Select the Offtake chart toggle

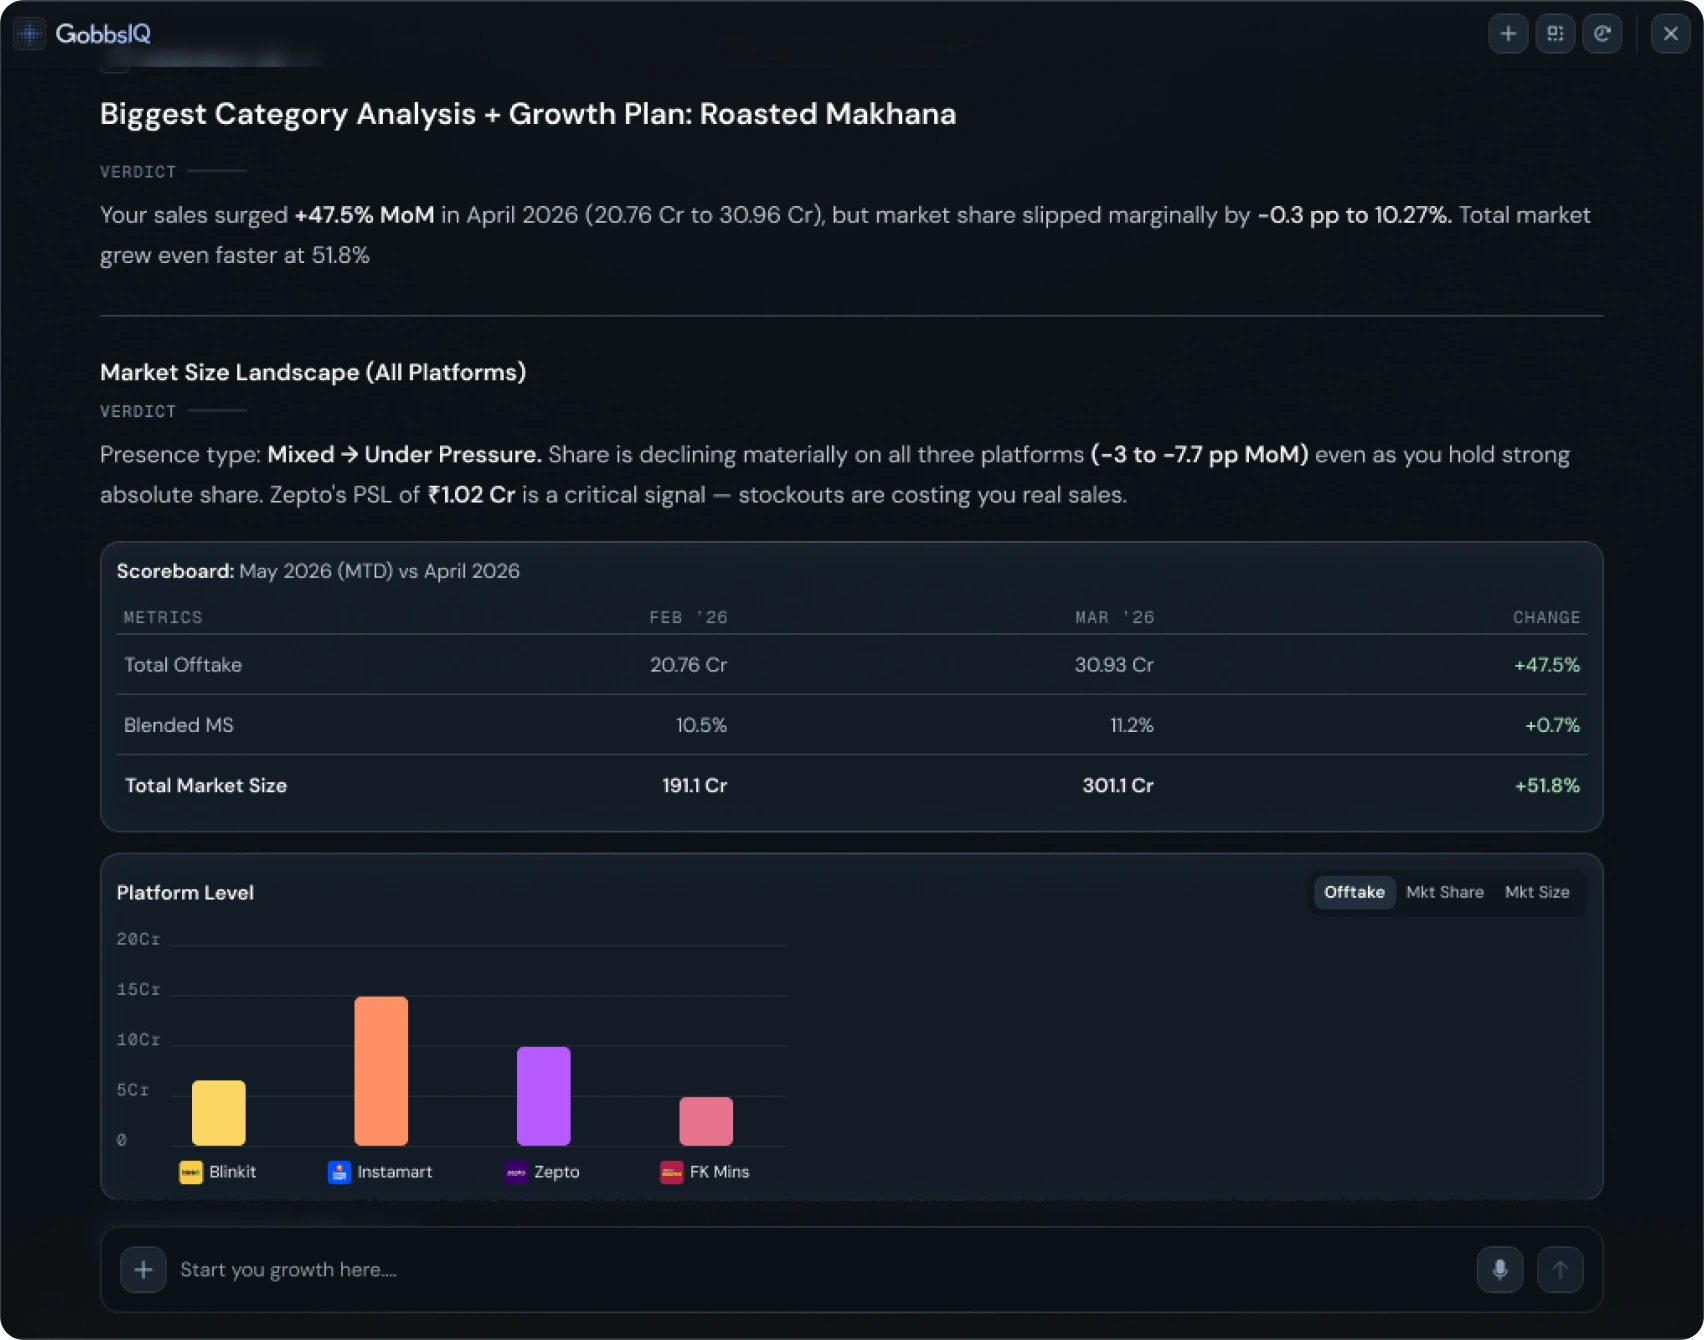1354,892
